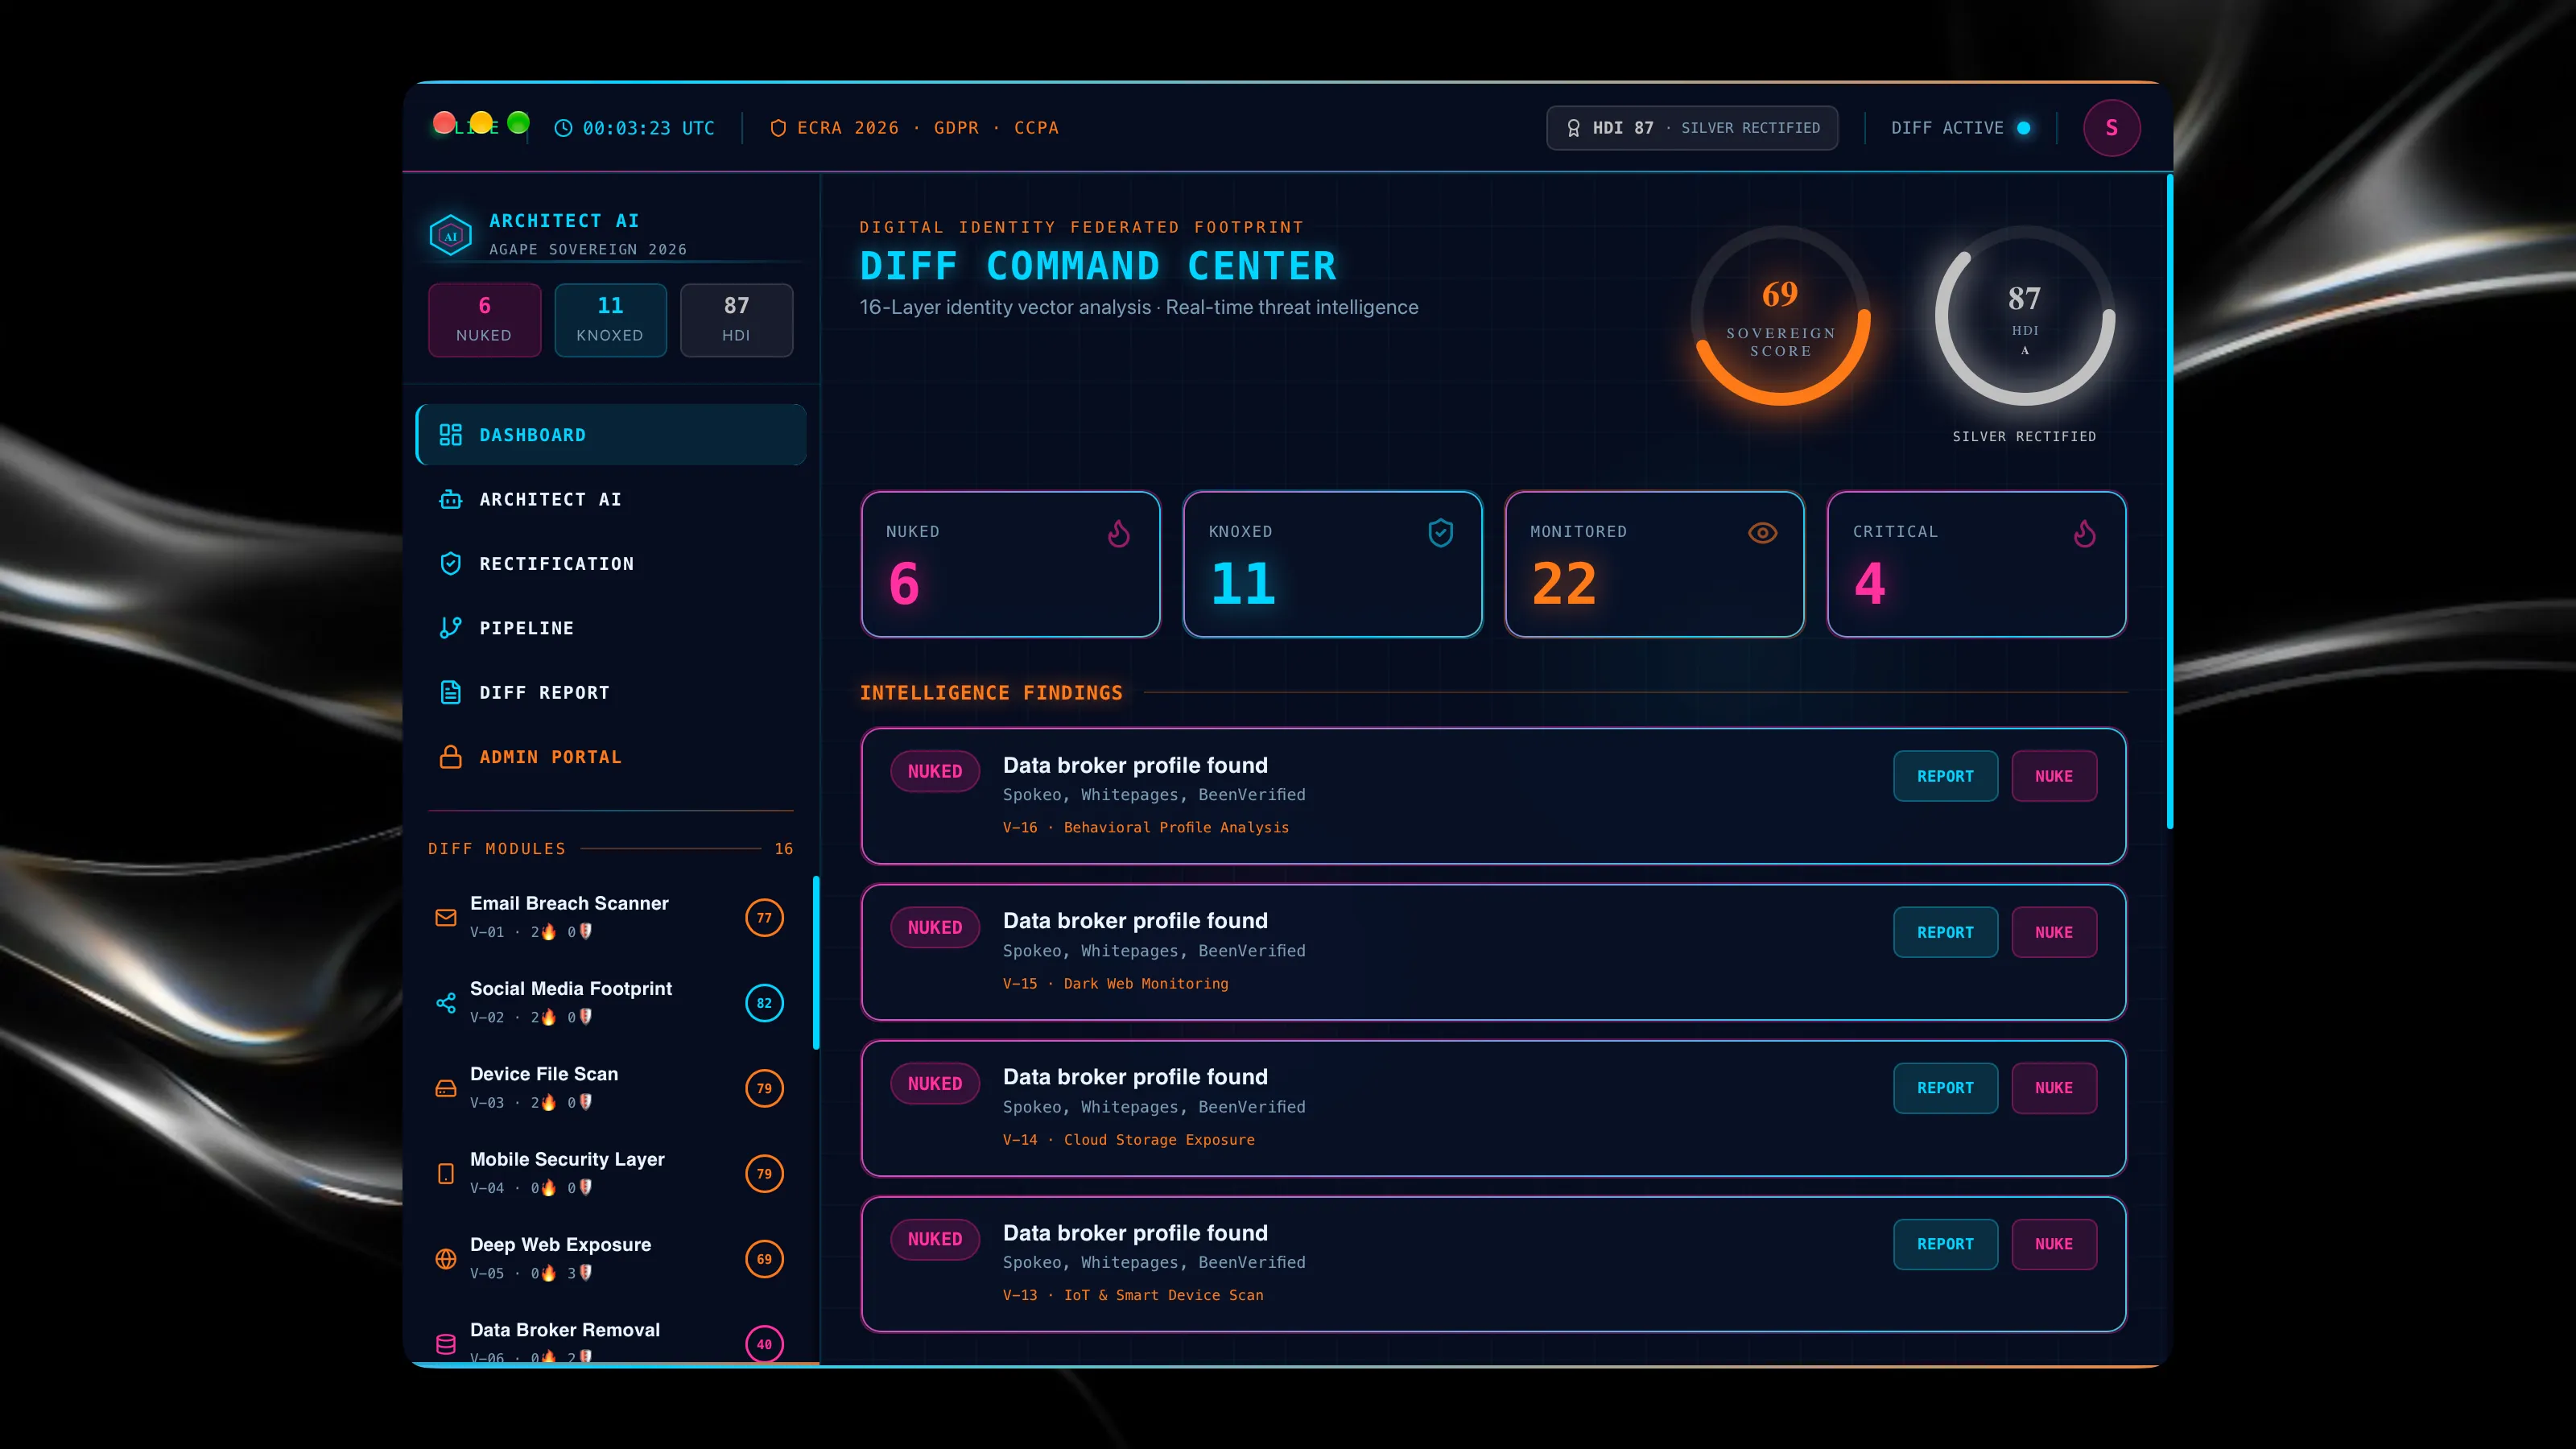Open the Critical 4 summary card
The height and width of the screenshot is (1449, 2576).
click(x=1977, y=564)
